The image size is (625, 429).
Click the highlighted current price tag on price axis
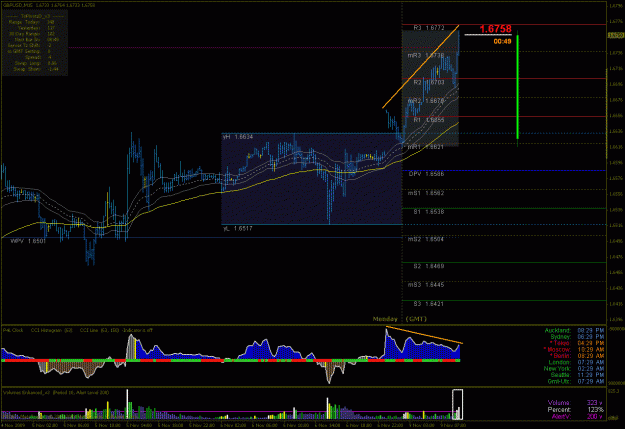click(616, 35)
